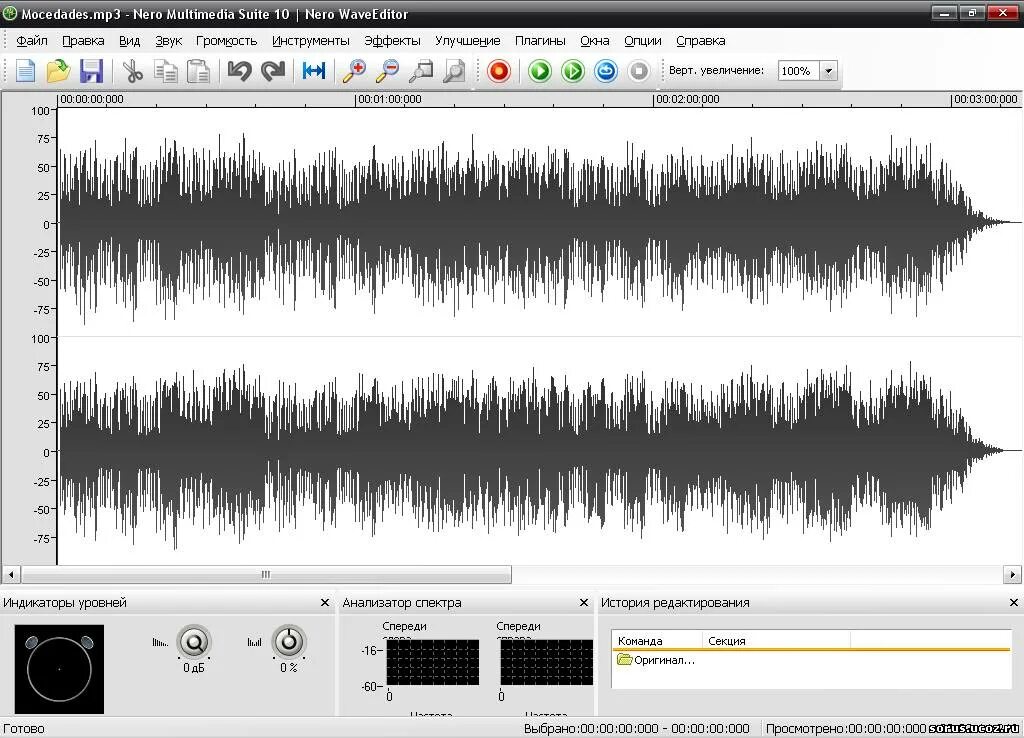This screenshot has height=738, width=1024.
Task: Close the Индикаторы уровней panel
Action: coord(325,603)
